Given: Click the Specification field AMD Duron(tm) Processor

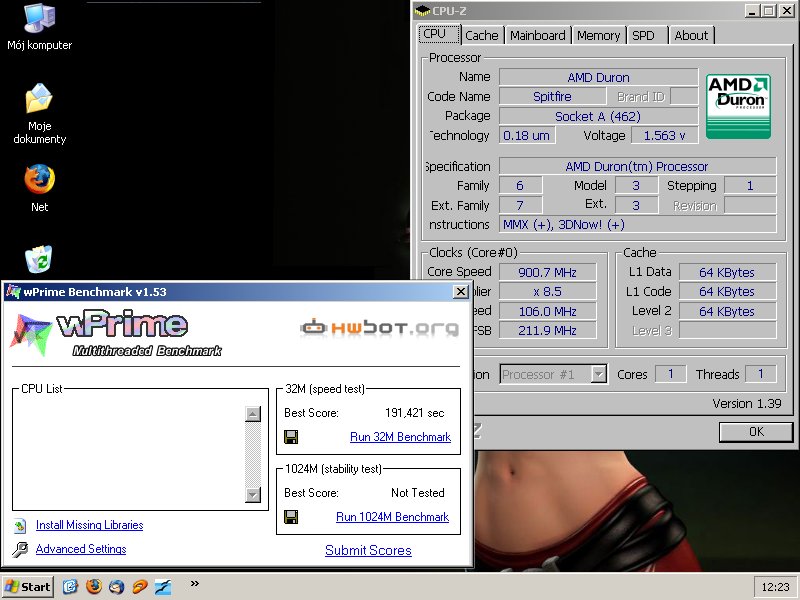Looking at the screenshot, I should tap(638, 166).
